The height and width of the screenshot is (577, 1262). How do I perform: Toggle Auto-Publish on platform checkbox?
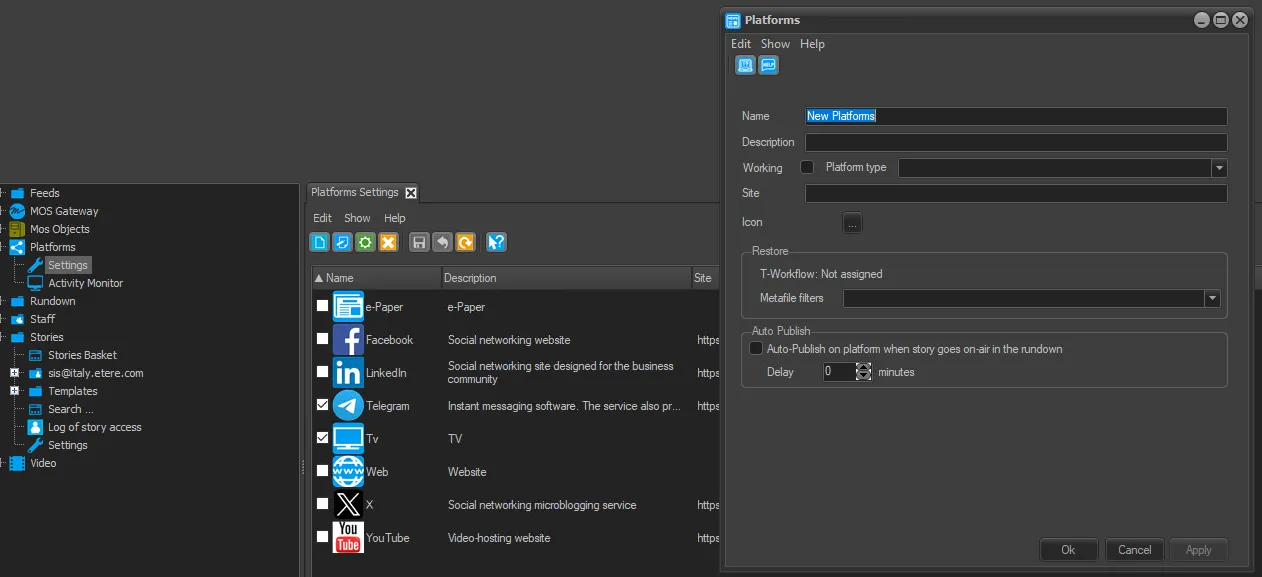(x=756, y=349)
